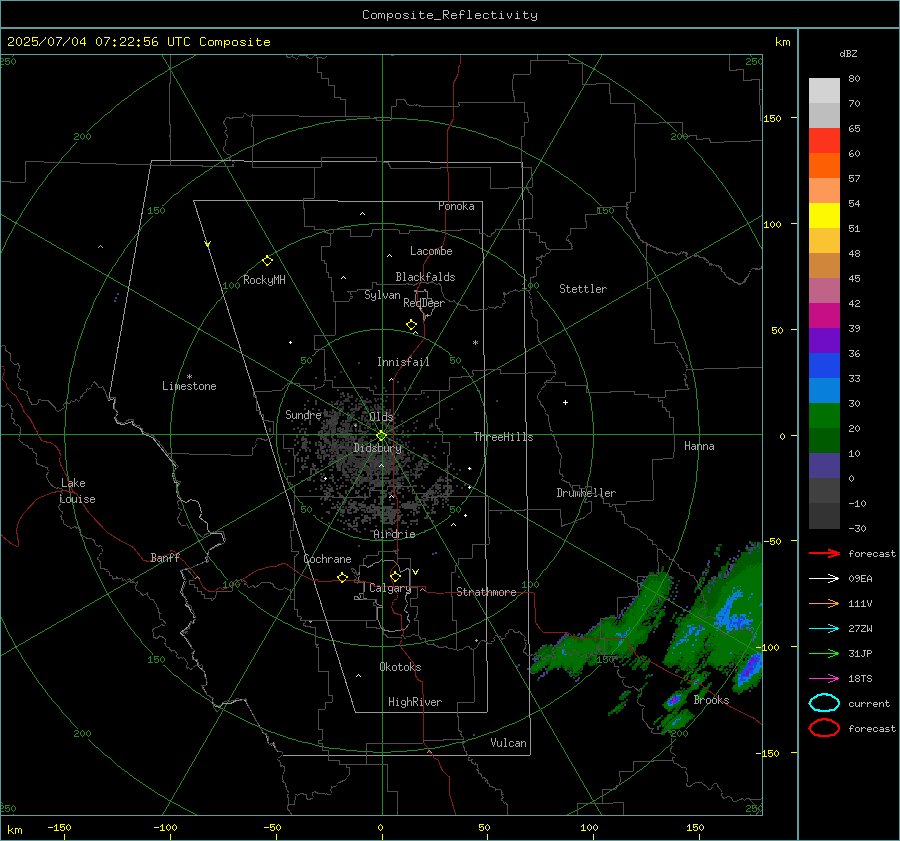Click the Hanna label
The width and height of the screenshot is (900, 841).
tap(699, 446)
